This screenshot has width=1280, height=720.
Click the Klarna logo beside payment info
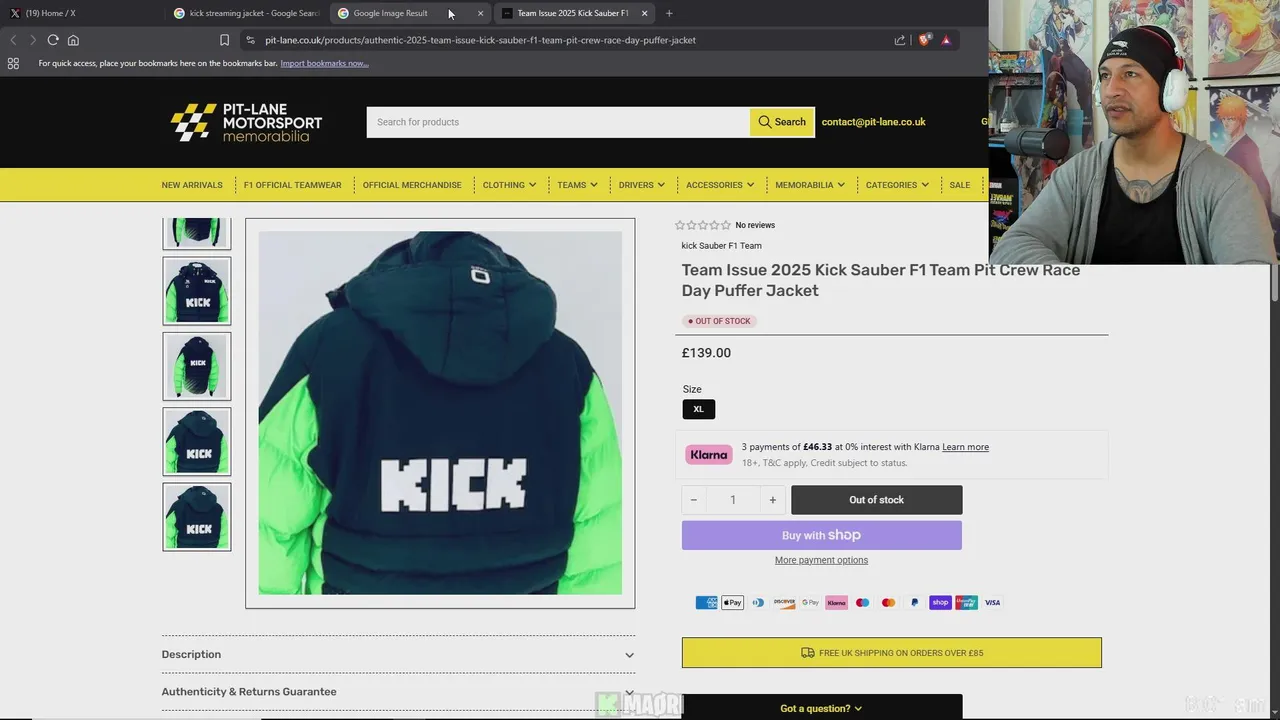click(709, 455)
